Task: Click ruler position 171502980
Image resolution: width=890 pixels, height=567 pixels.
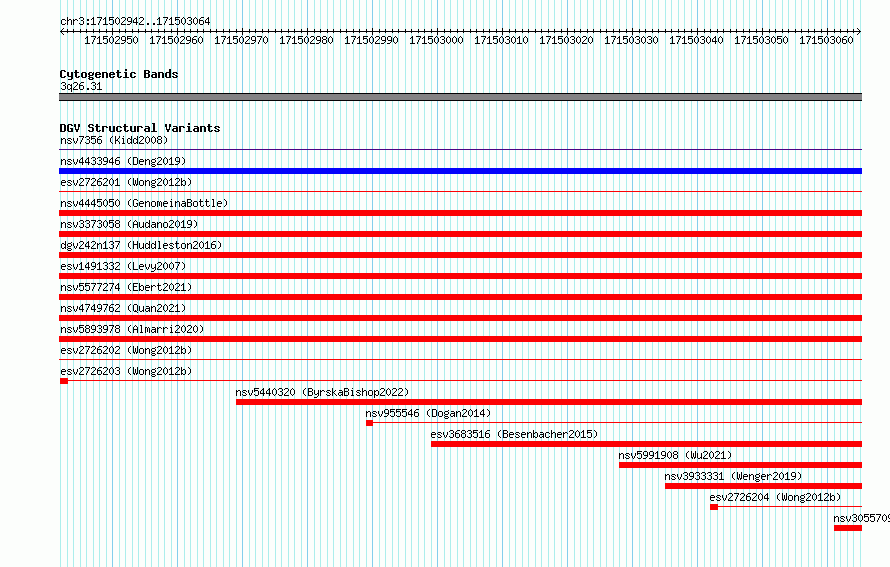Action: [306, 40]
